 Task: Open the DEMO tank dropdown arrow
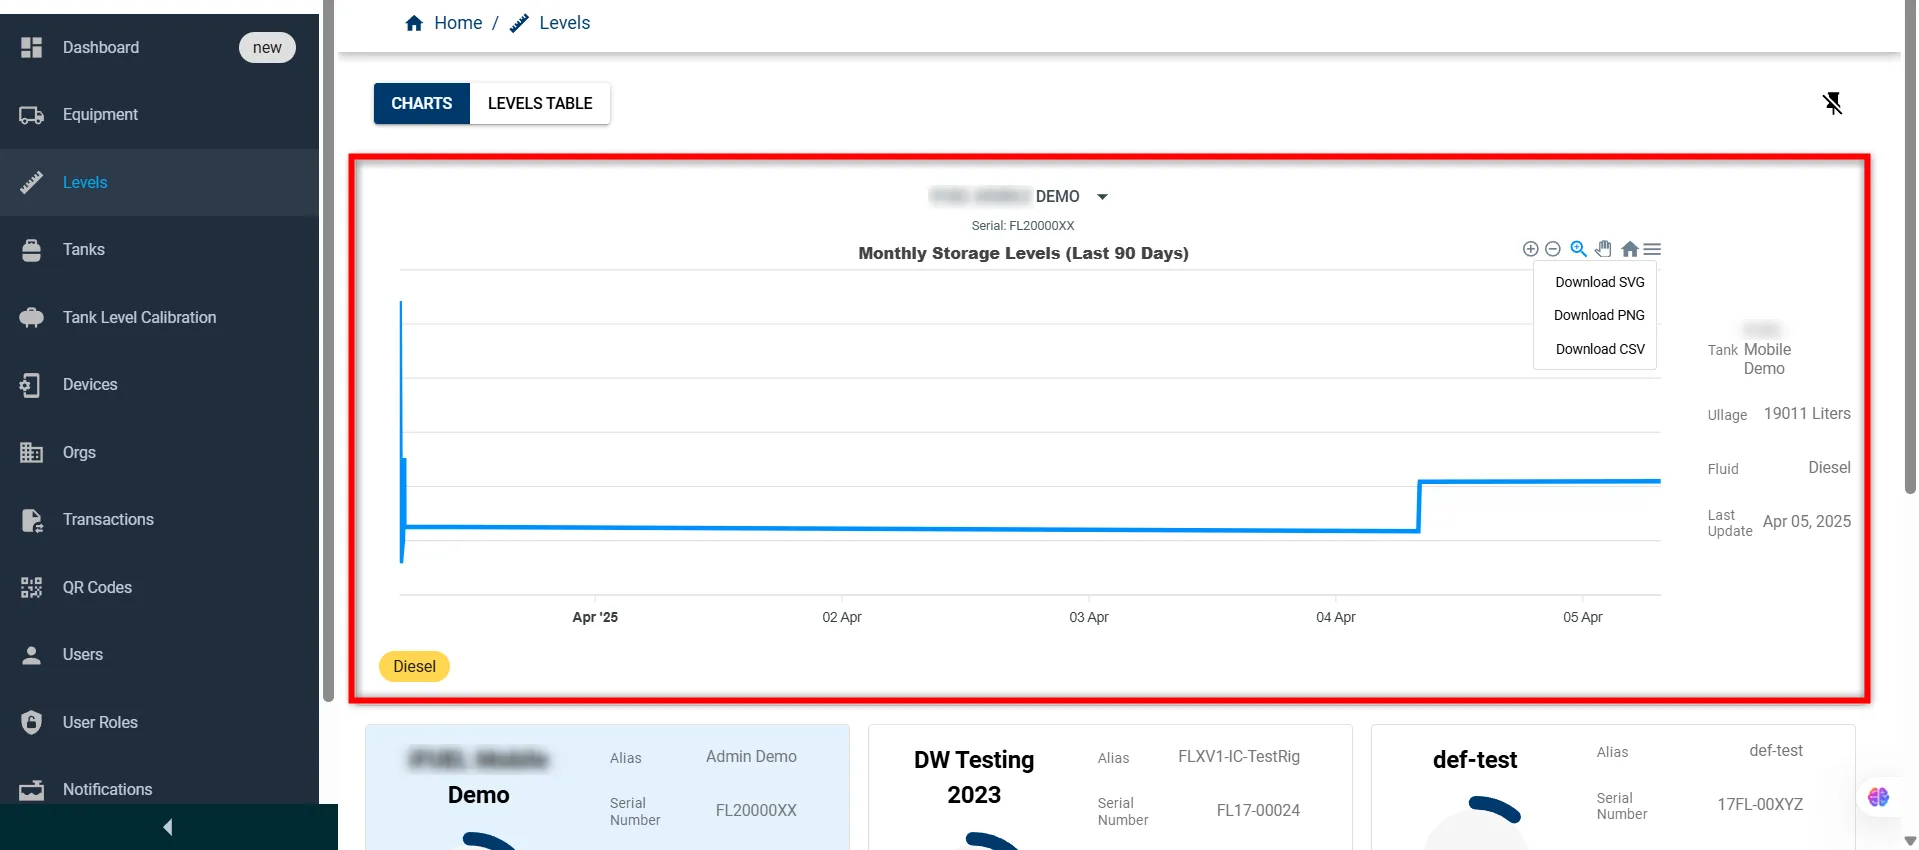pyautogui.click(x=1102, y=197)
